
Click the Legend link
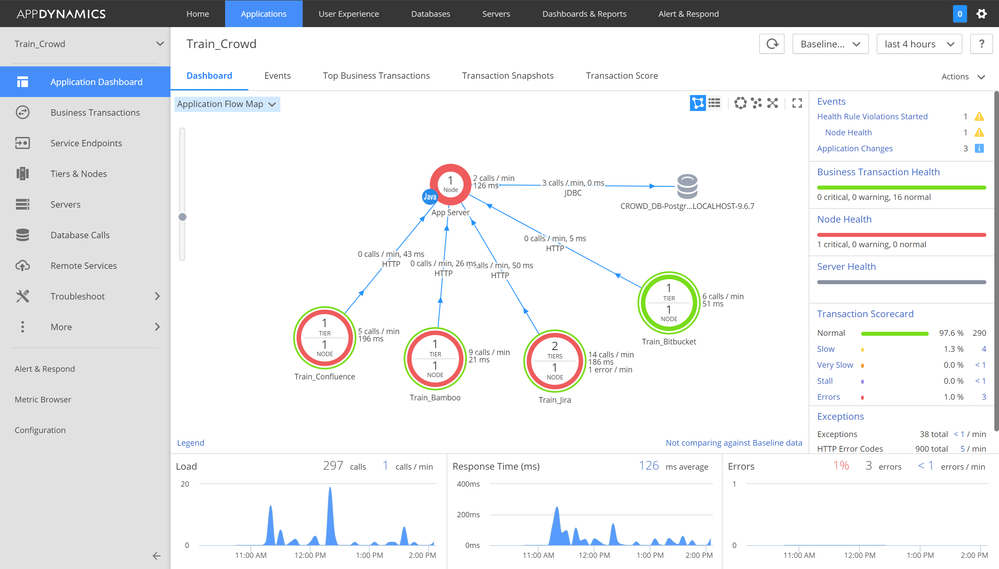pyautogui.click(x=190, y=443)
